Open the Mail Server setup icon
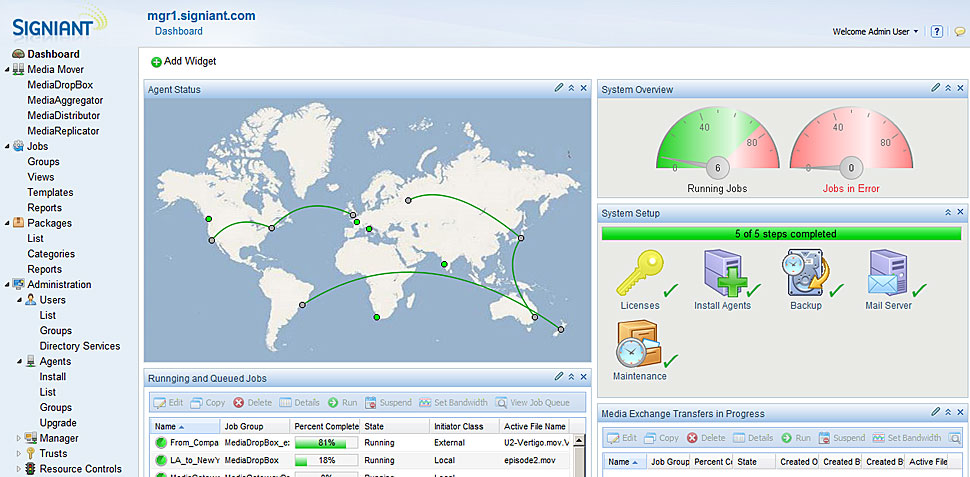The image size is (970, 477). [887, 272]
